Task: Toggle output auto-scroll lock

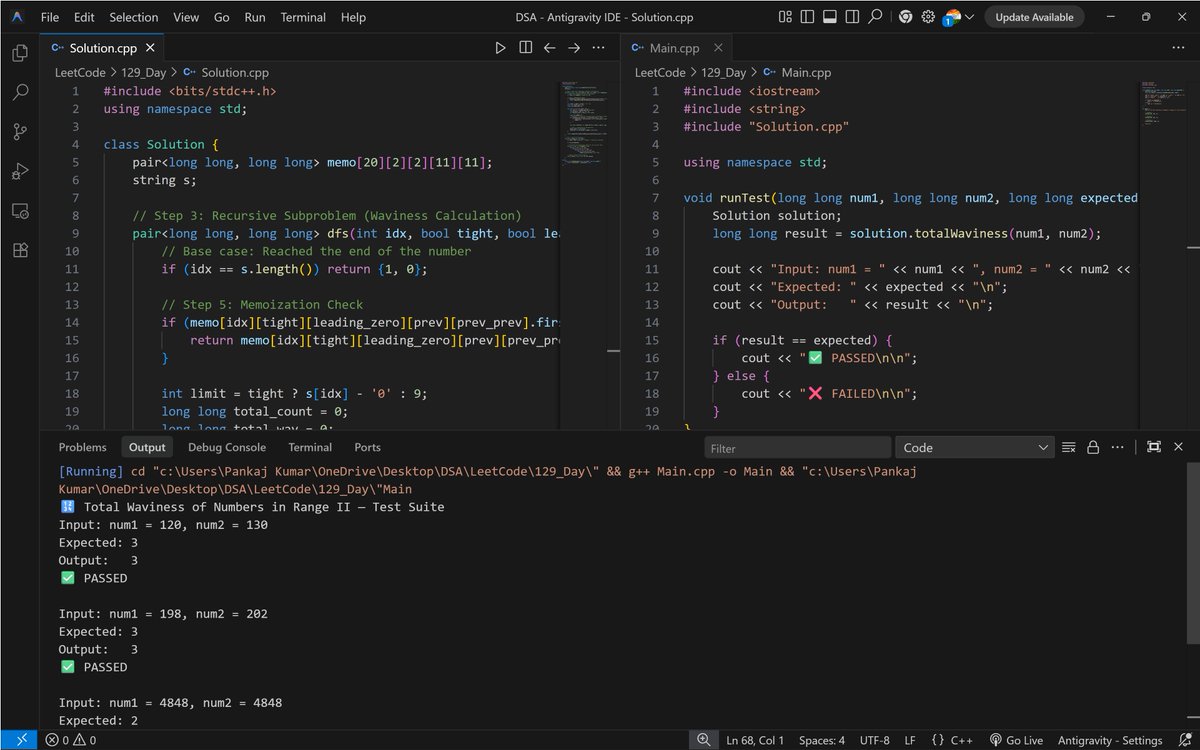Action: click(1093, 447)
